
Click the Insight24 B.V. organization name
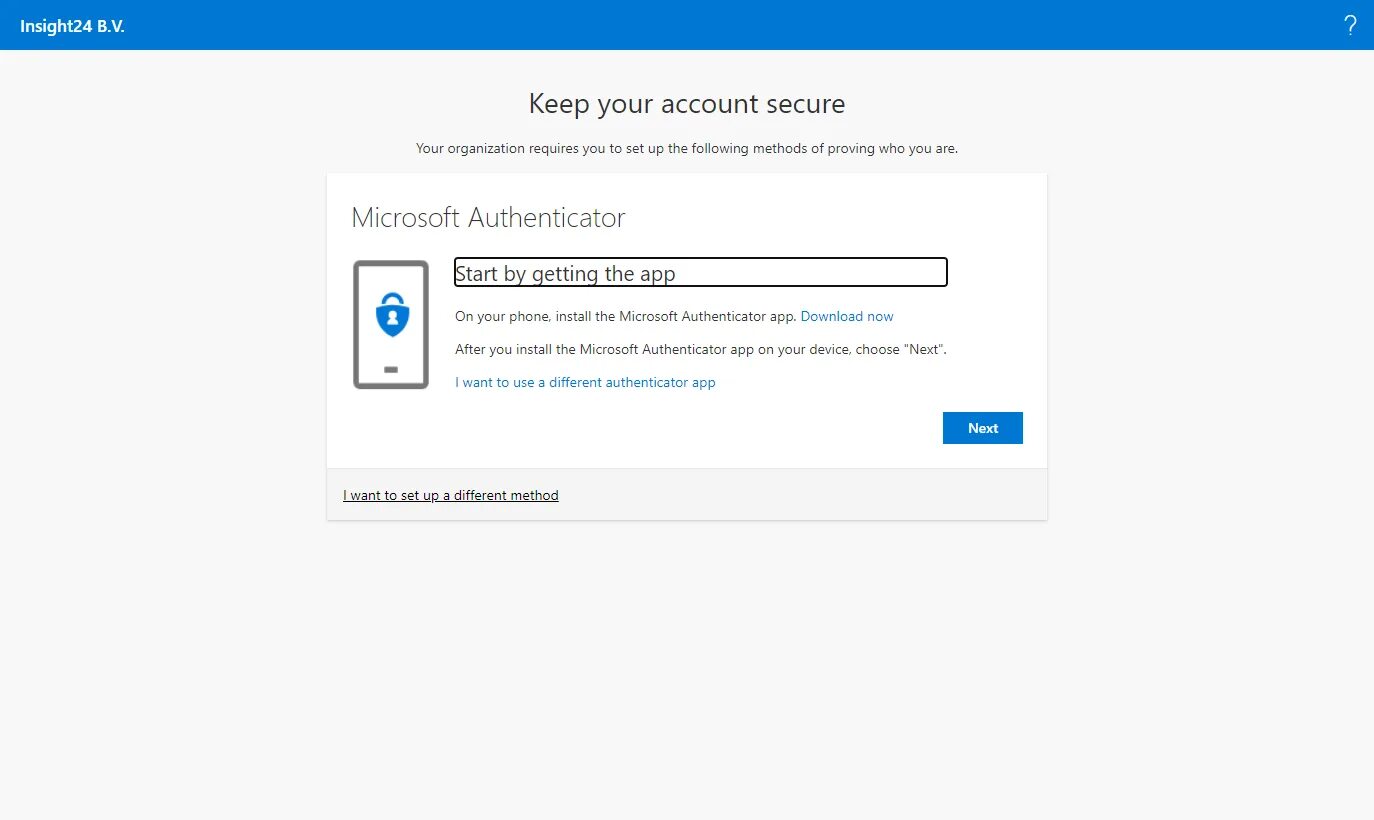pos(72,26)
